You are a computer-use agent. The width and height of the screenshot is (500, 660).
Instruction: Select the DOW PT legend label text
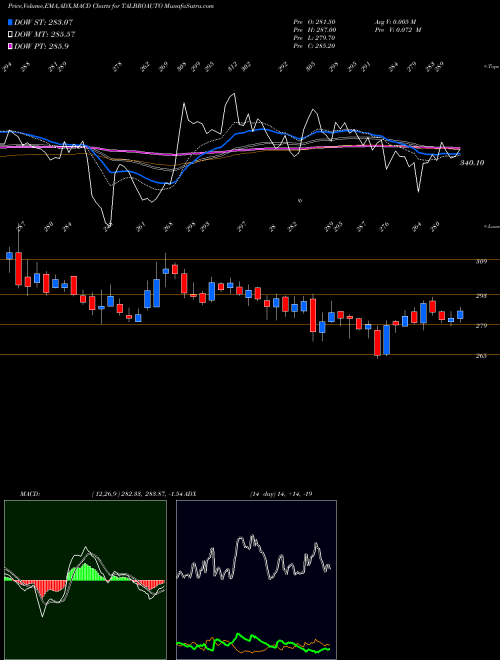(41, 46)
